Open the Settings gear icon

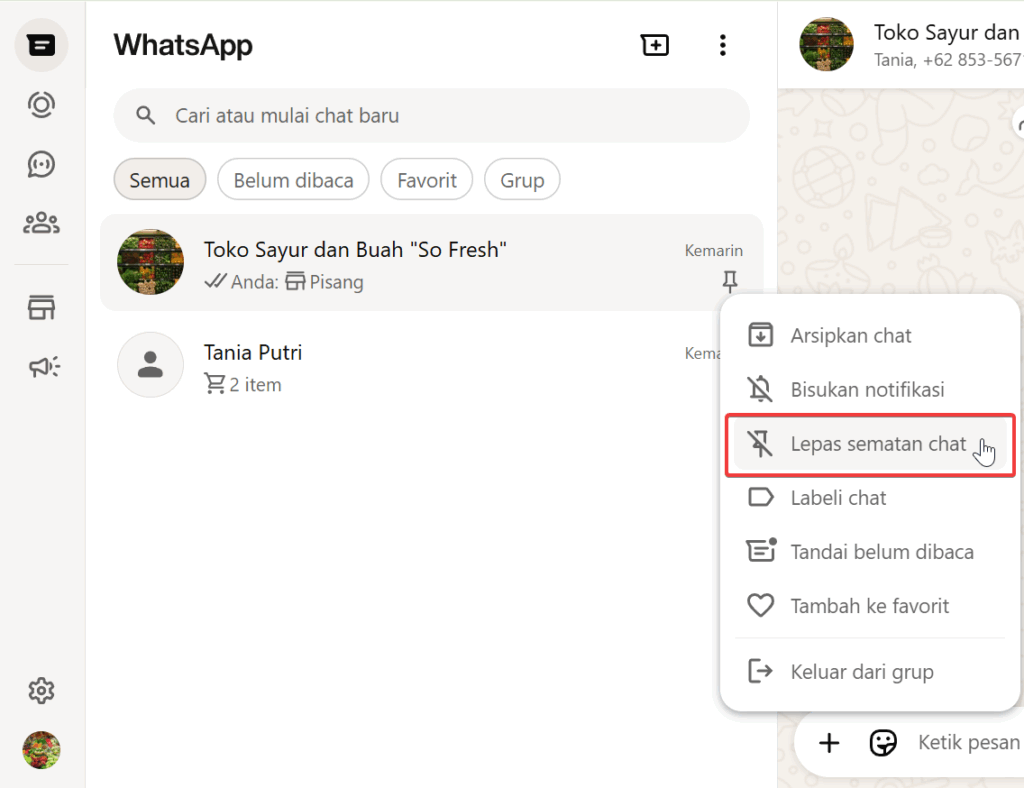coord(41,690)
